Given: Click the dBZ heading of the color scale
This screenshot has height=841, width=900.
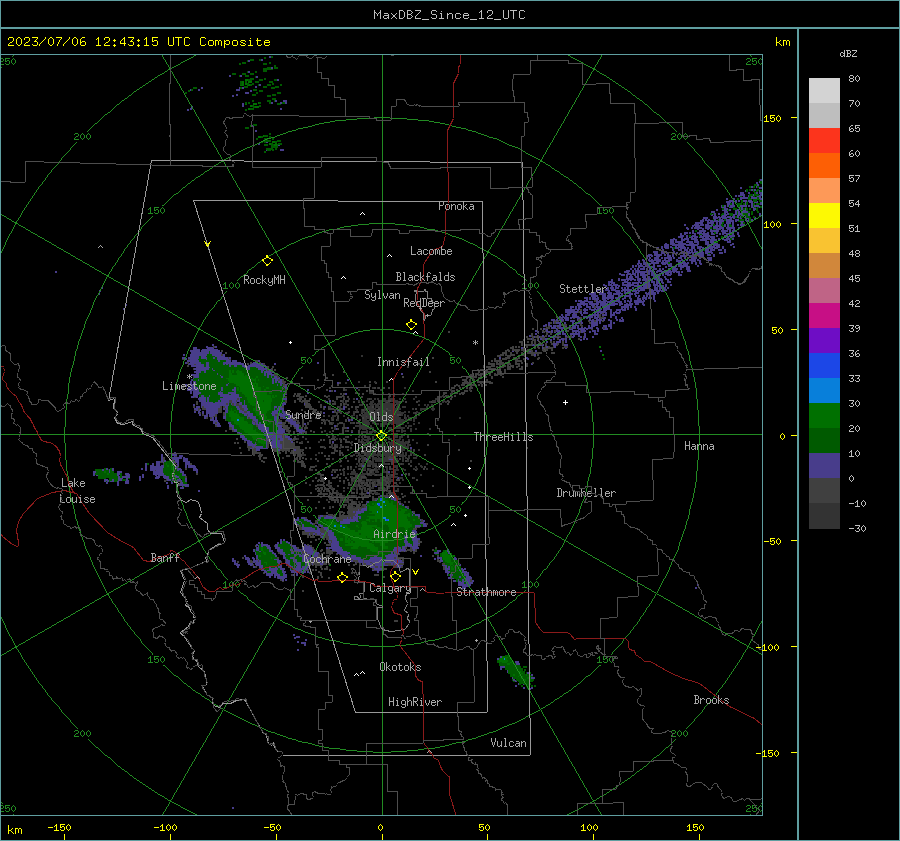Looking at the screenshot, I should (848, 53).
